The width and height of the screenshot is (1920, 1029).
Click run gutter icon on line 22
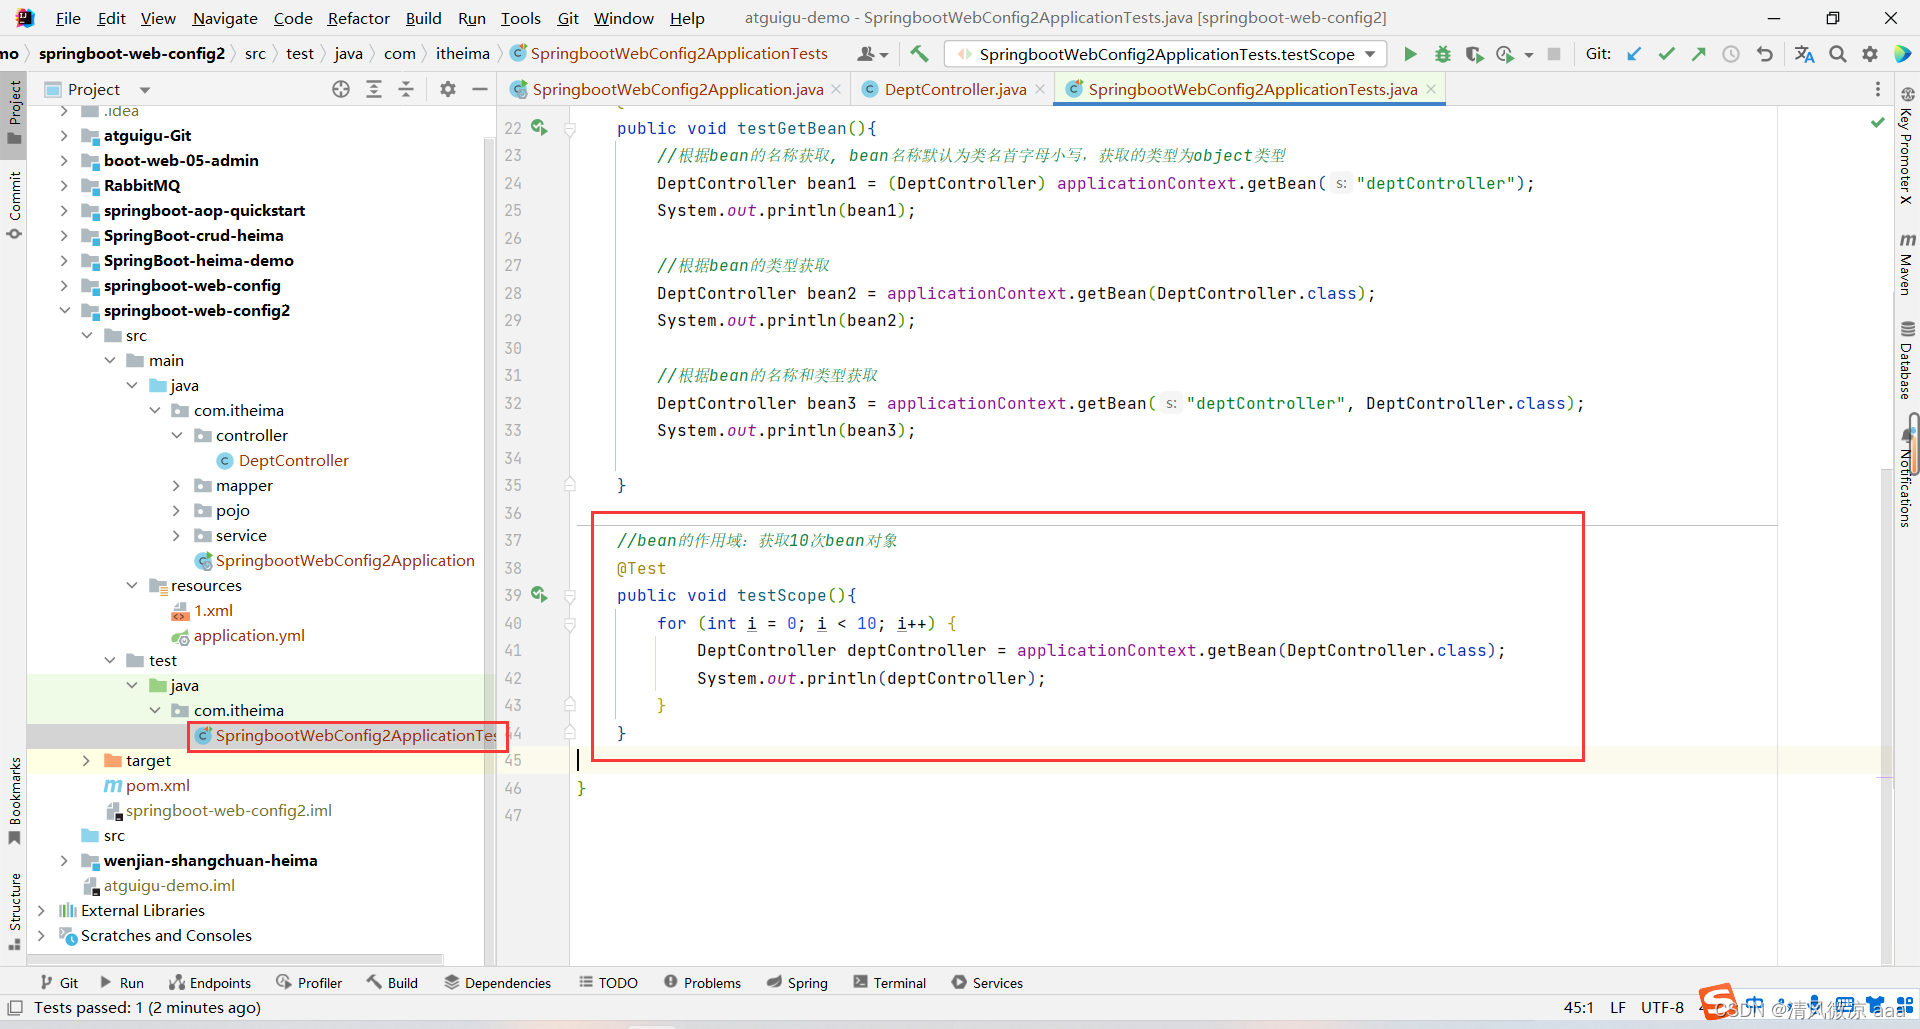pos(539,127)
